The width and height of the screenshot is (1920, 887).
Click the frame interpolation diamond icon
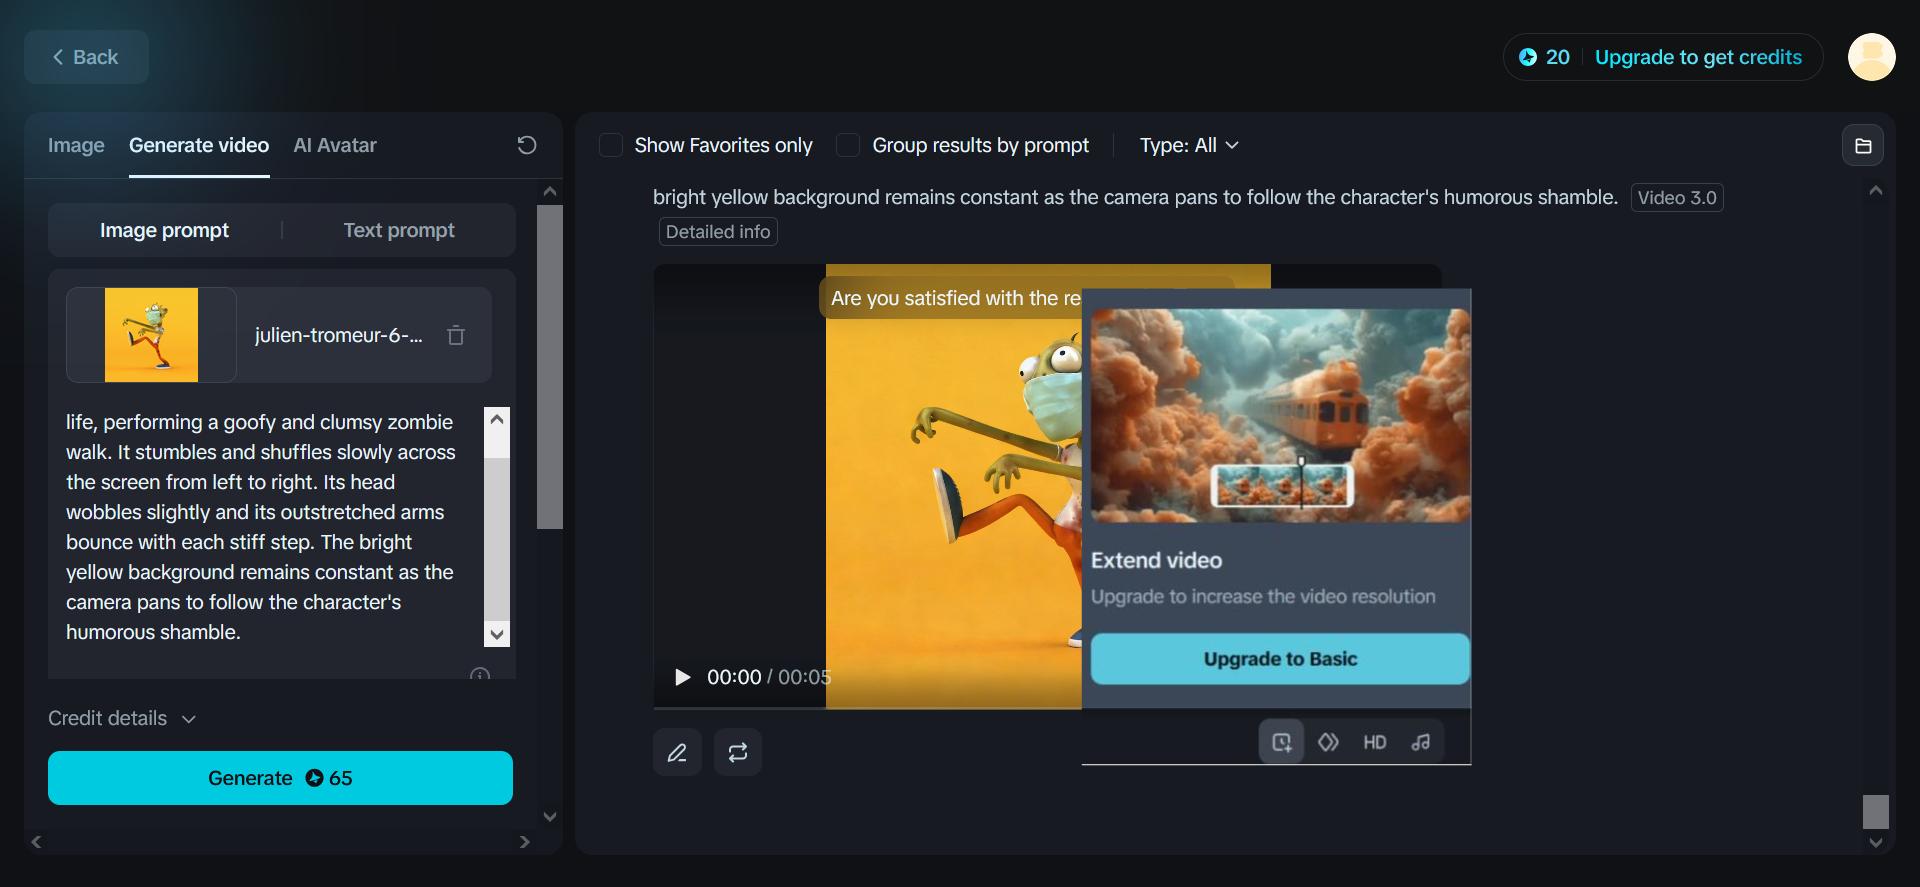click(x=1328, y=742)
